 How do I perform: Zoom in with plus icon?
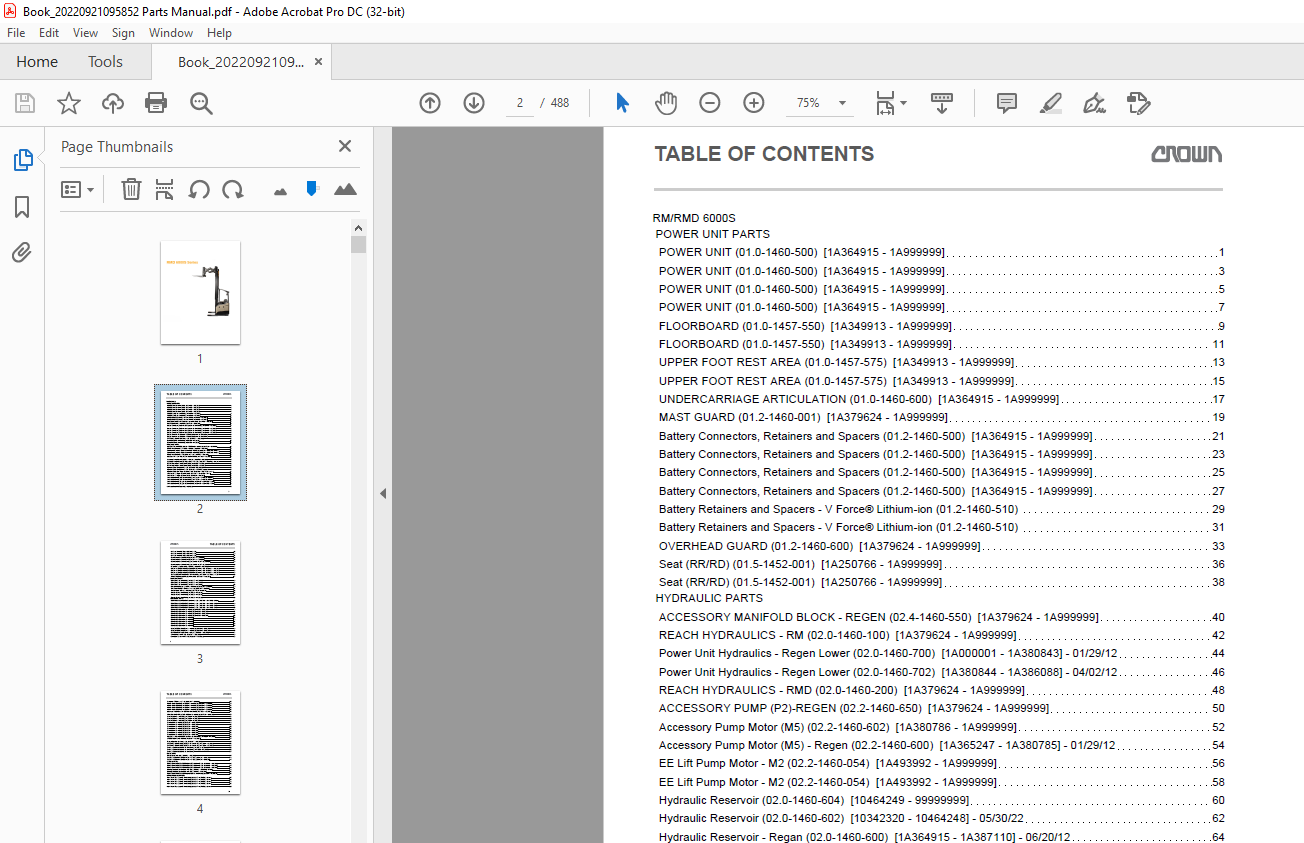(754, 103)
